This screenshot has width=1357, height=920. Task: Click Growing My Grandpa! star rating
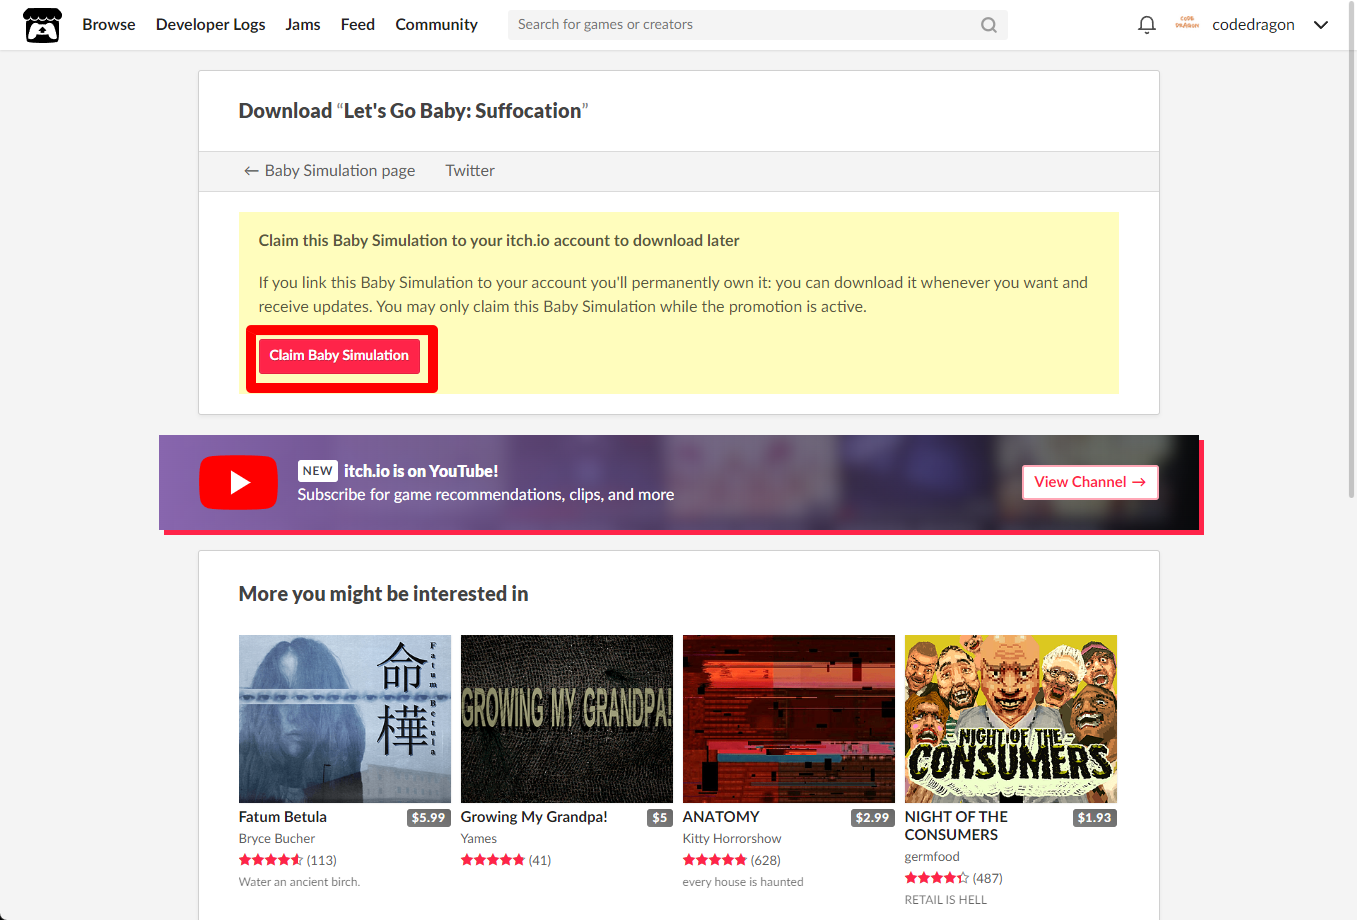click(x=493, y=860)
